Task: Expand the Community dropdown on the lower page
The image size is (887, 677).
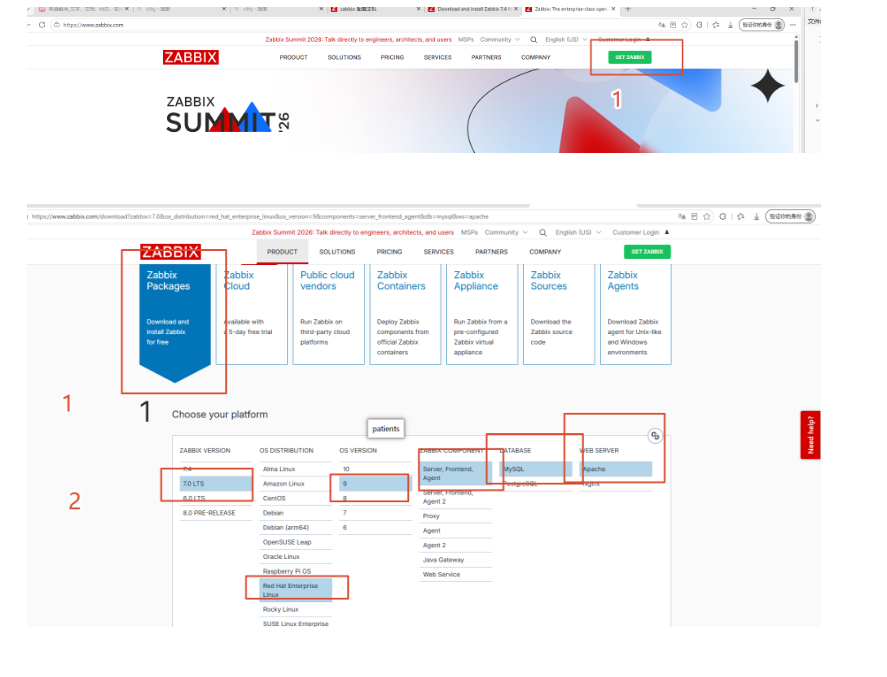Action: 506,232
